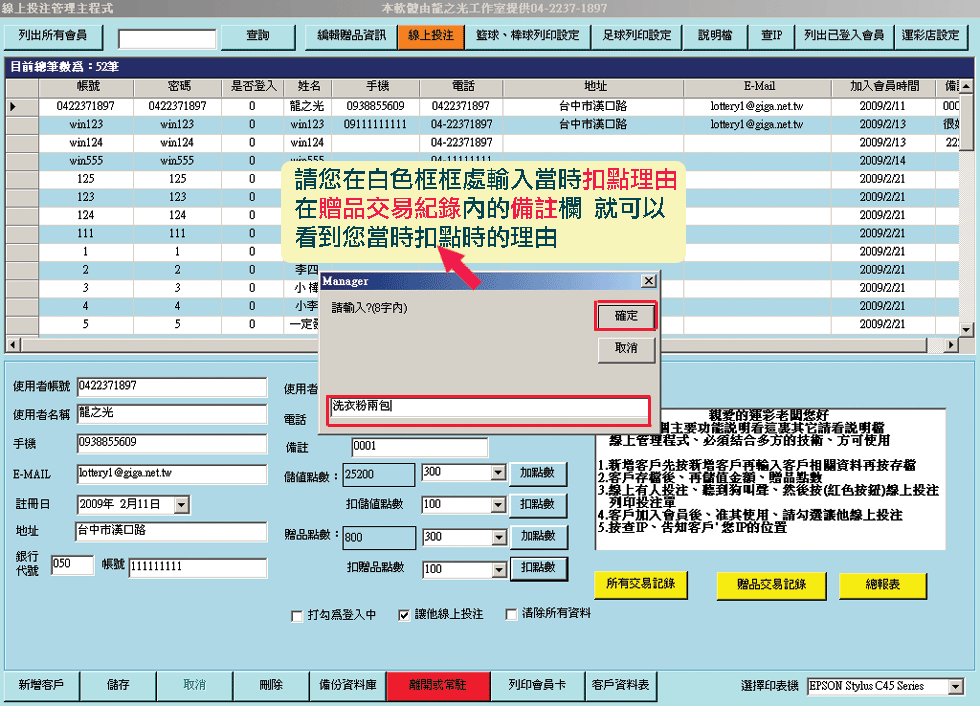
Task: Open 編輯贈品資訊
Action: pyautogui.click(x=351, y=36)
